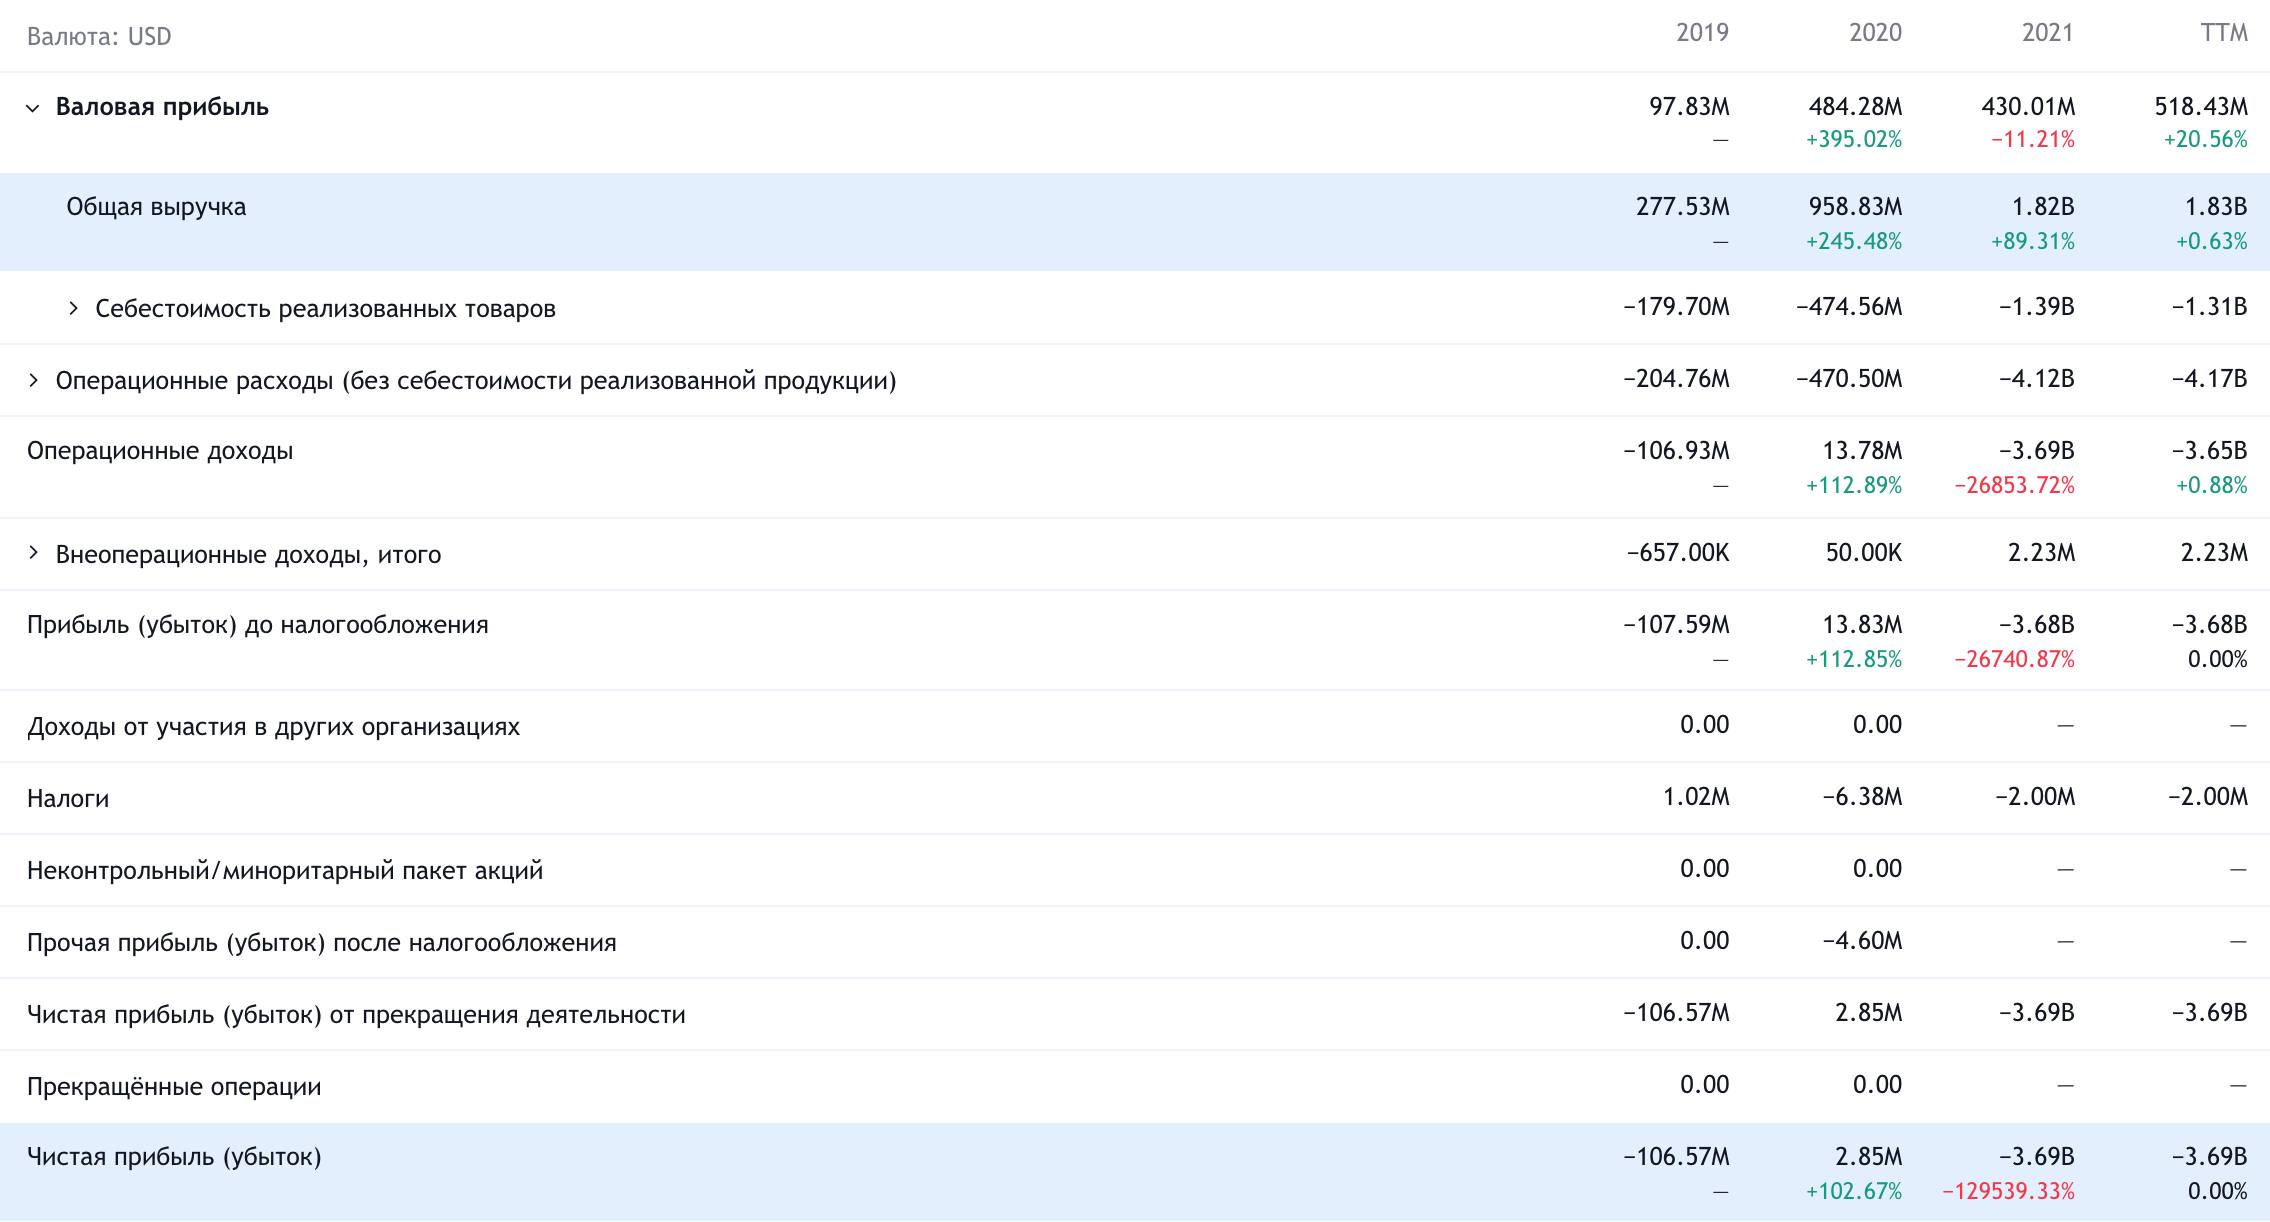Click the −129539.33% net income change

(2008, 1192)
